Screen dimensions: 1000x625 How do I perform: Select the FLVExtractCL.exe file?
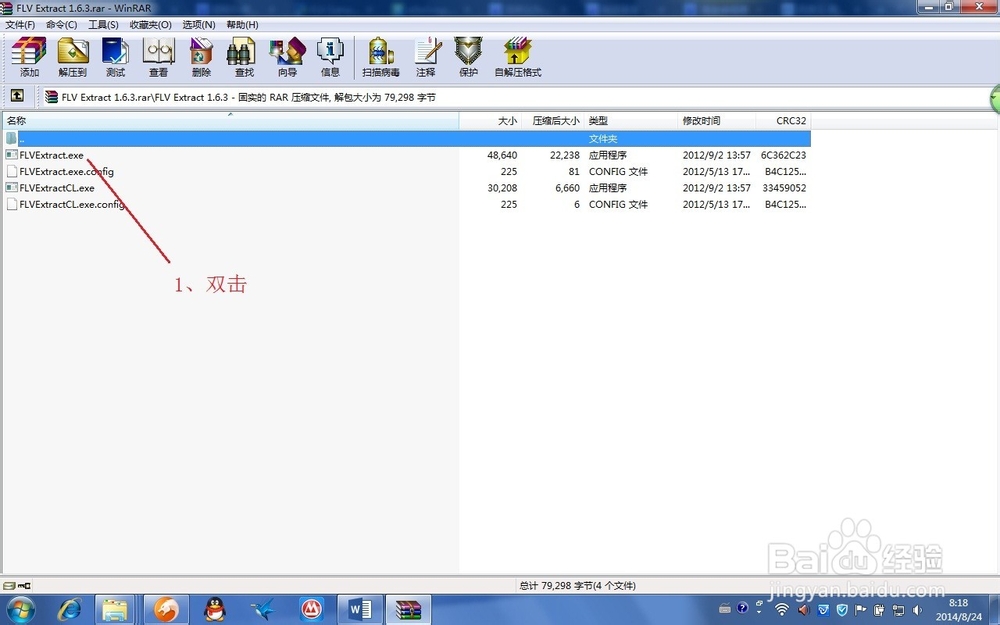pos(57,188)
